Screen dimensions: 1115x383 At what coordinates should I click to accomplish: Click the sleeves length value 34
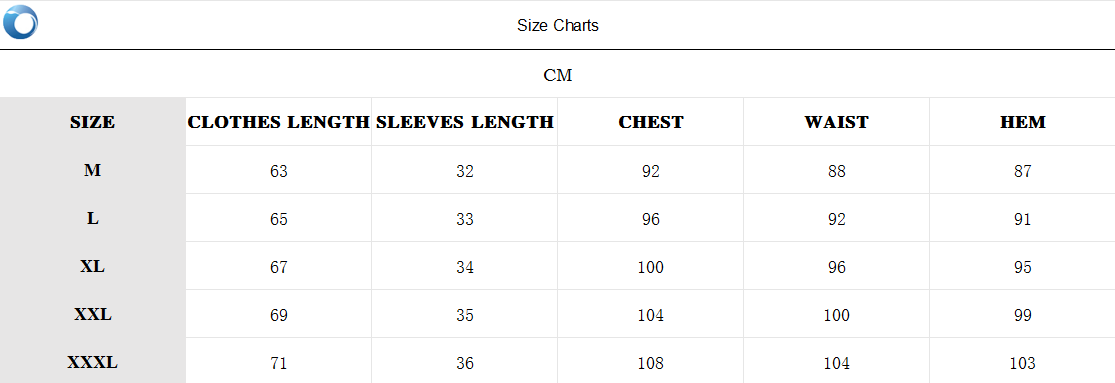[x=464, y=268]
